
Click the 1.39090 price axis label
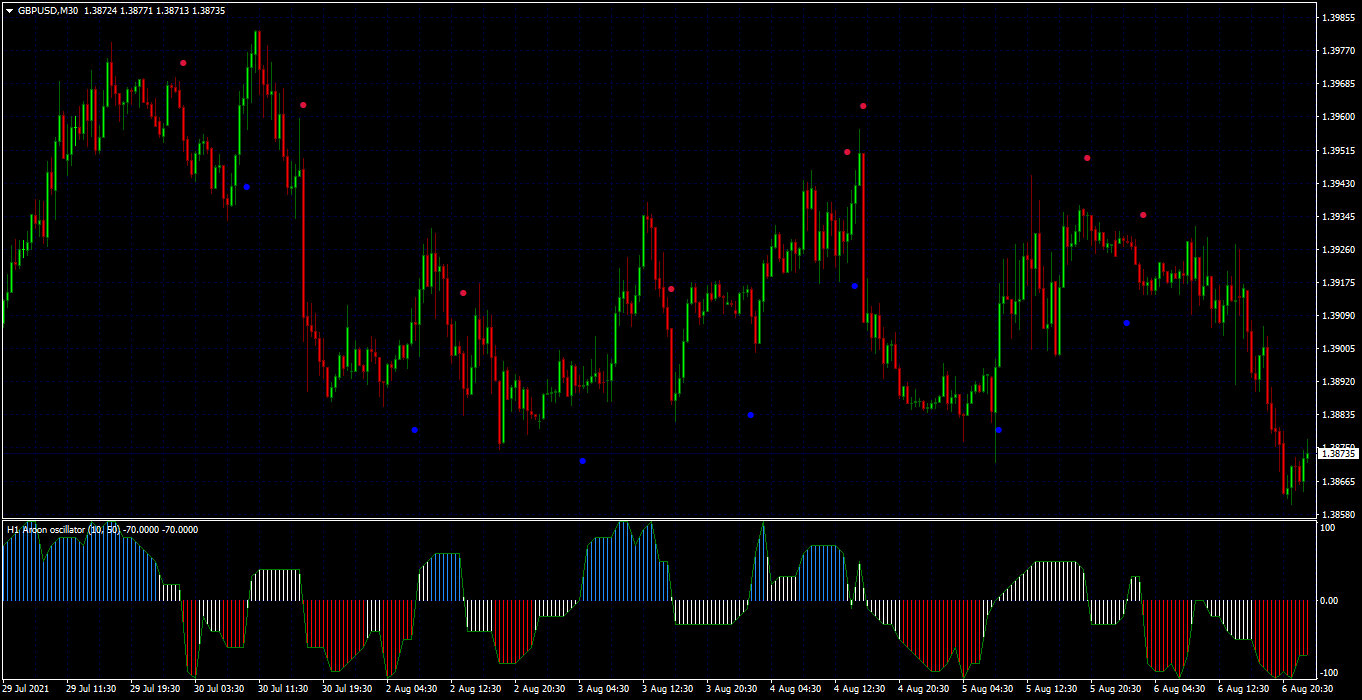coord(1338,316)
